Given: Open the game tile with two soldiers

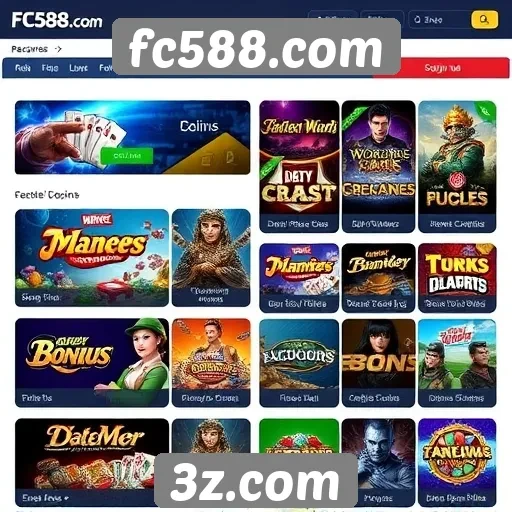Looking at the screenshot, I should (x=457, y=363).
